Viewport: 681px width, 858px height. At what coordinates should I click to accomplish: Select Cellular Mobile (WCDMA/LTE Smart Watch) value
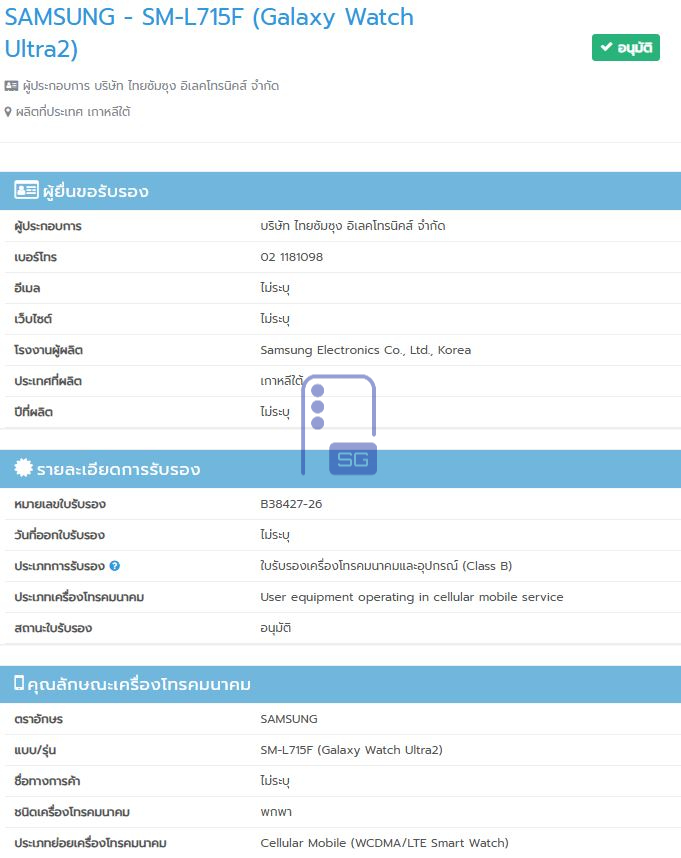(x=385, y=843)
